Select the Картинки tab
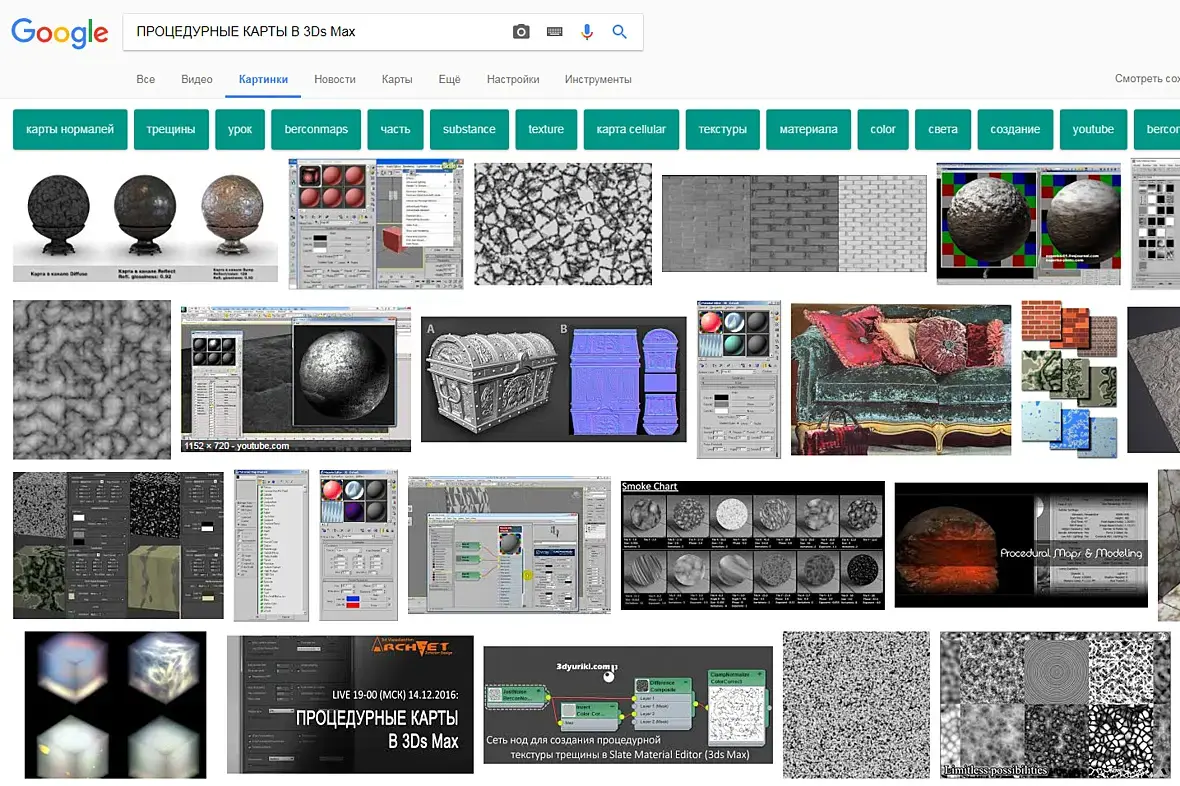 [263, 79]
